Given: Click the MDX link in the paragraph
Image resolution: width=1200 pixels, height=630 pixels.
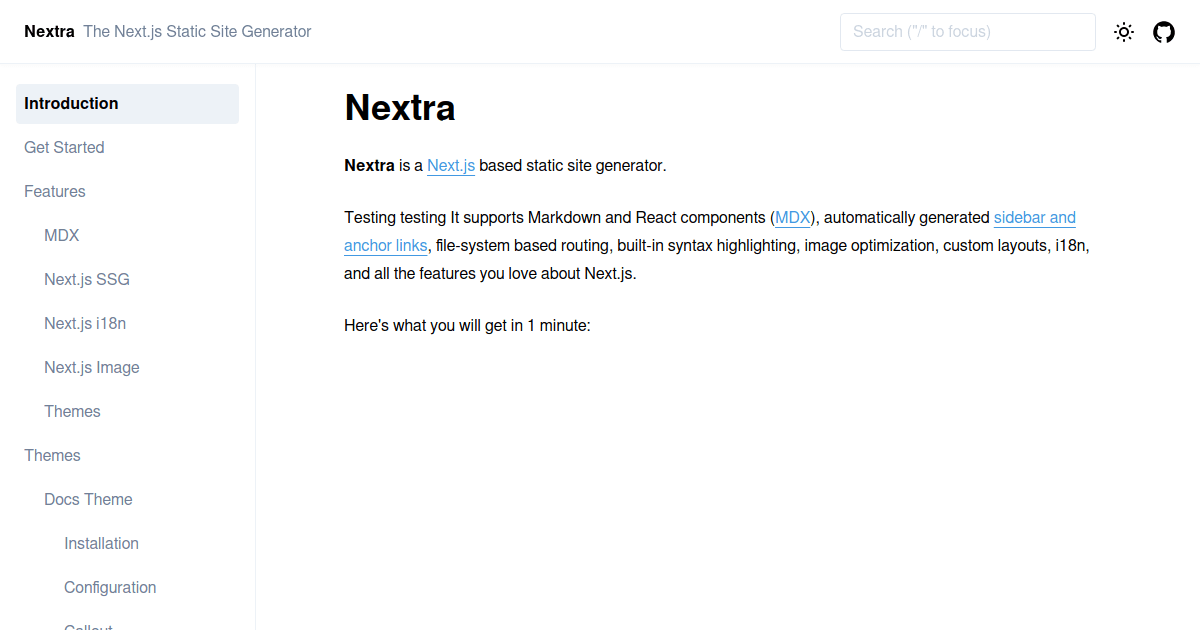Looking at the screenshot, I should pos(792,217).
